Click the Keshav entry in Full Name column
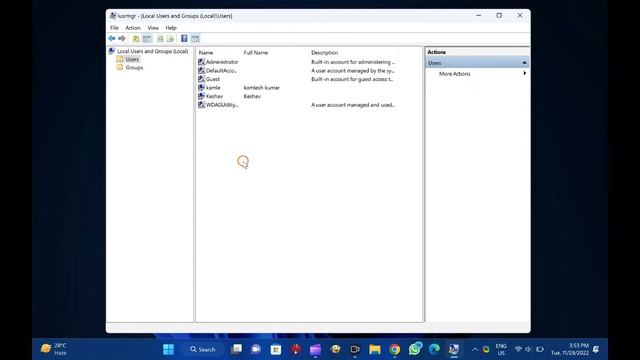640x360 pixels. pyautogui.click(x=252, y=96)
